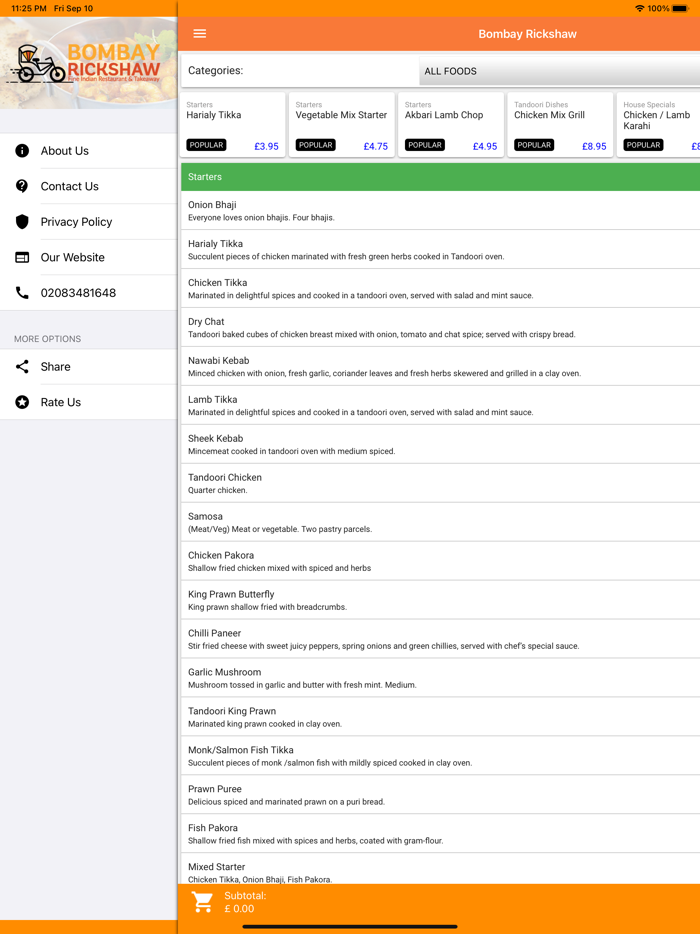Select the popular Harialy Tikka card
This screenshot has width=700, height=934.
pos(232,124)
